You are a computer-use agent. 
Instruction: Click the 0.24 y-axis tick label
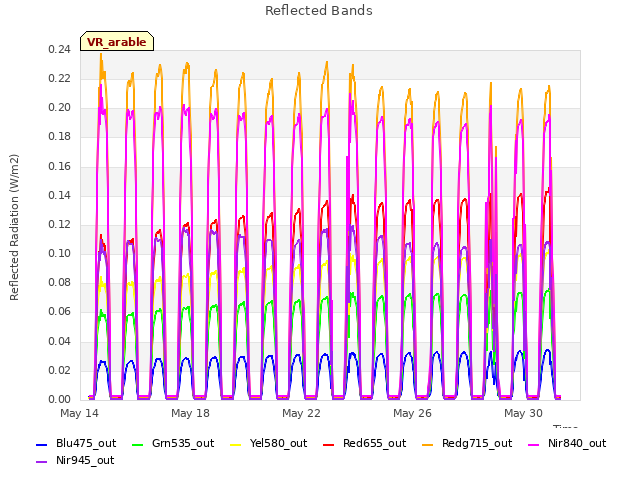pyautogui.click(x=60, y=50)
